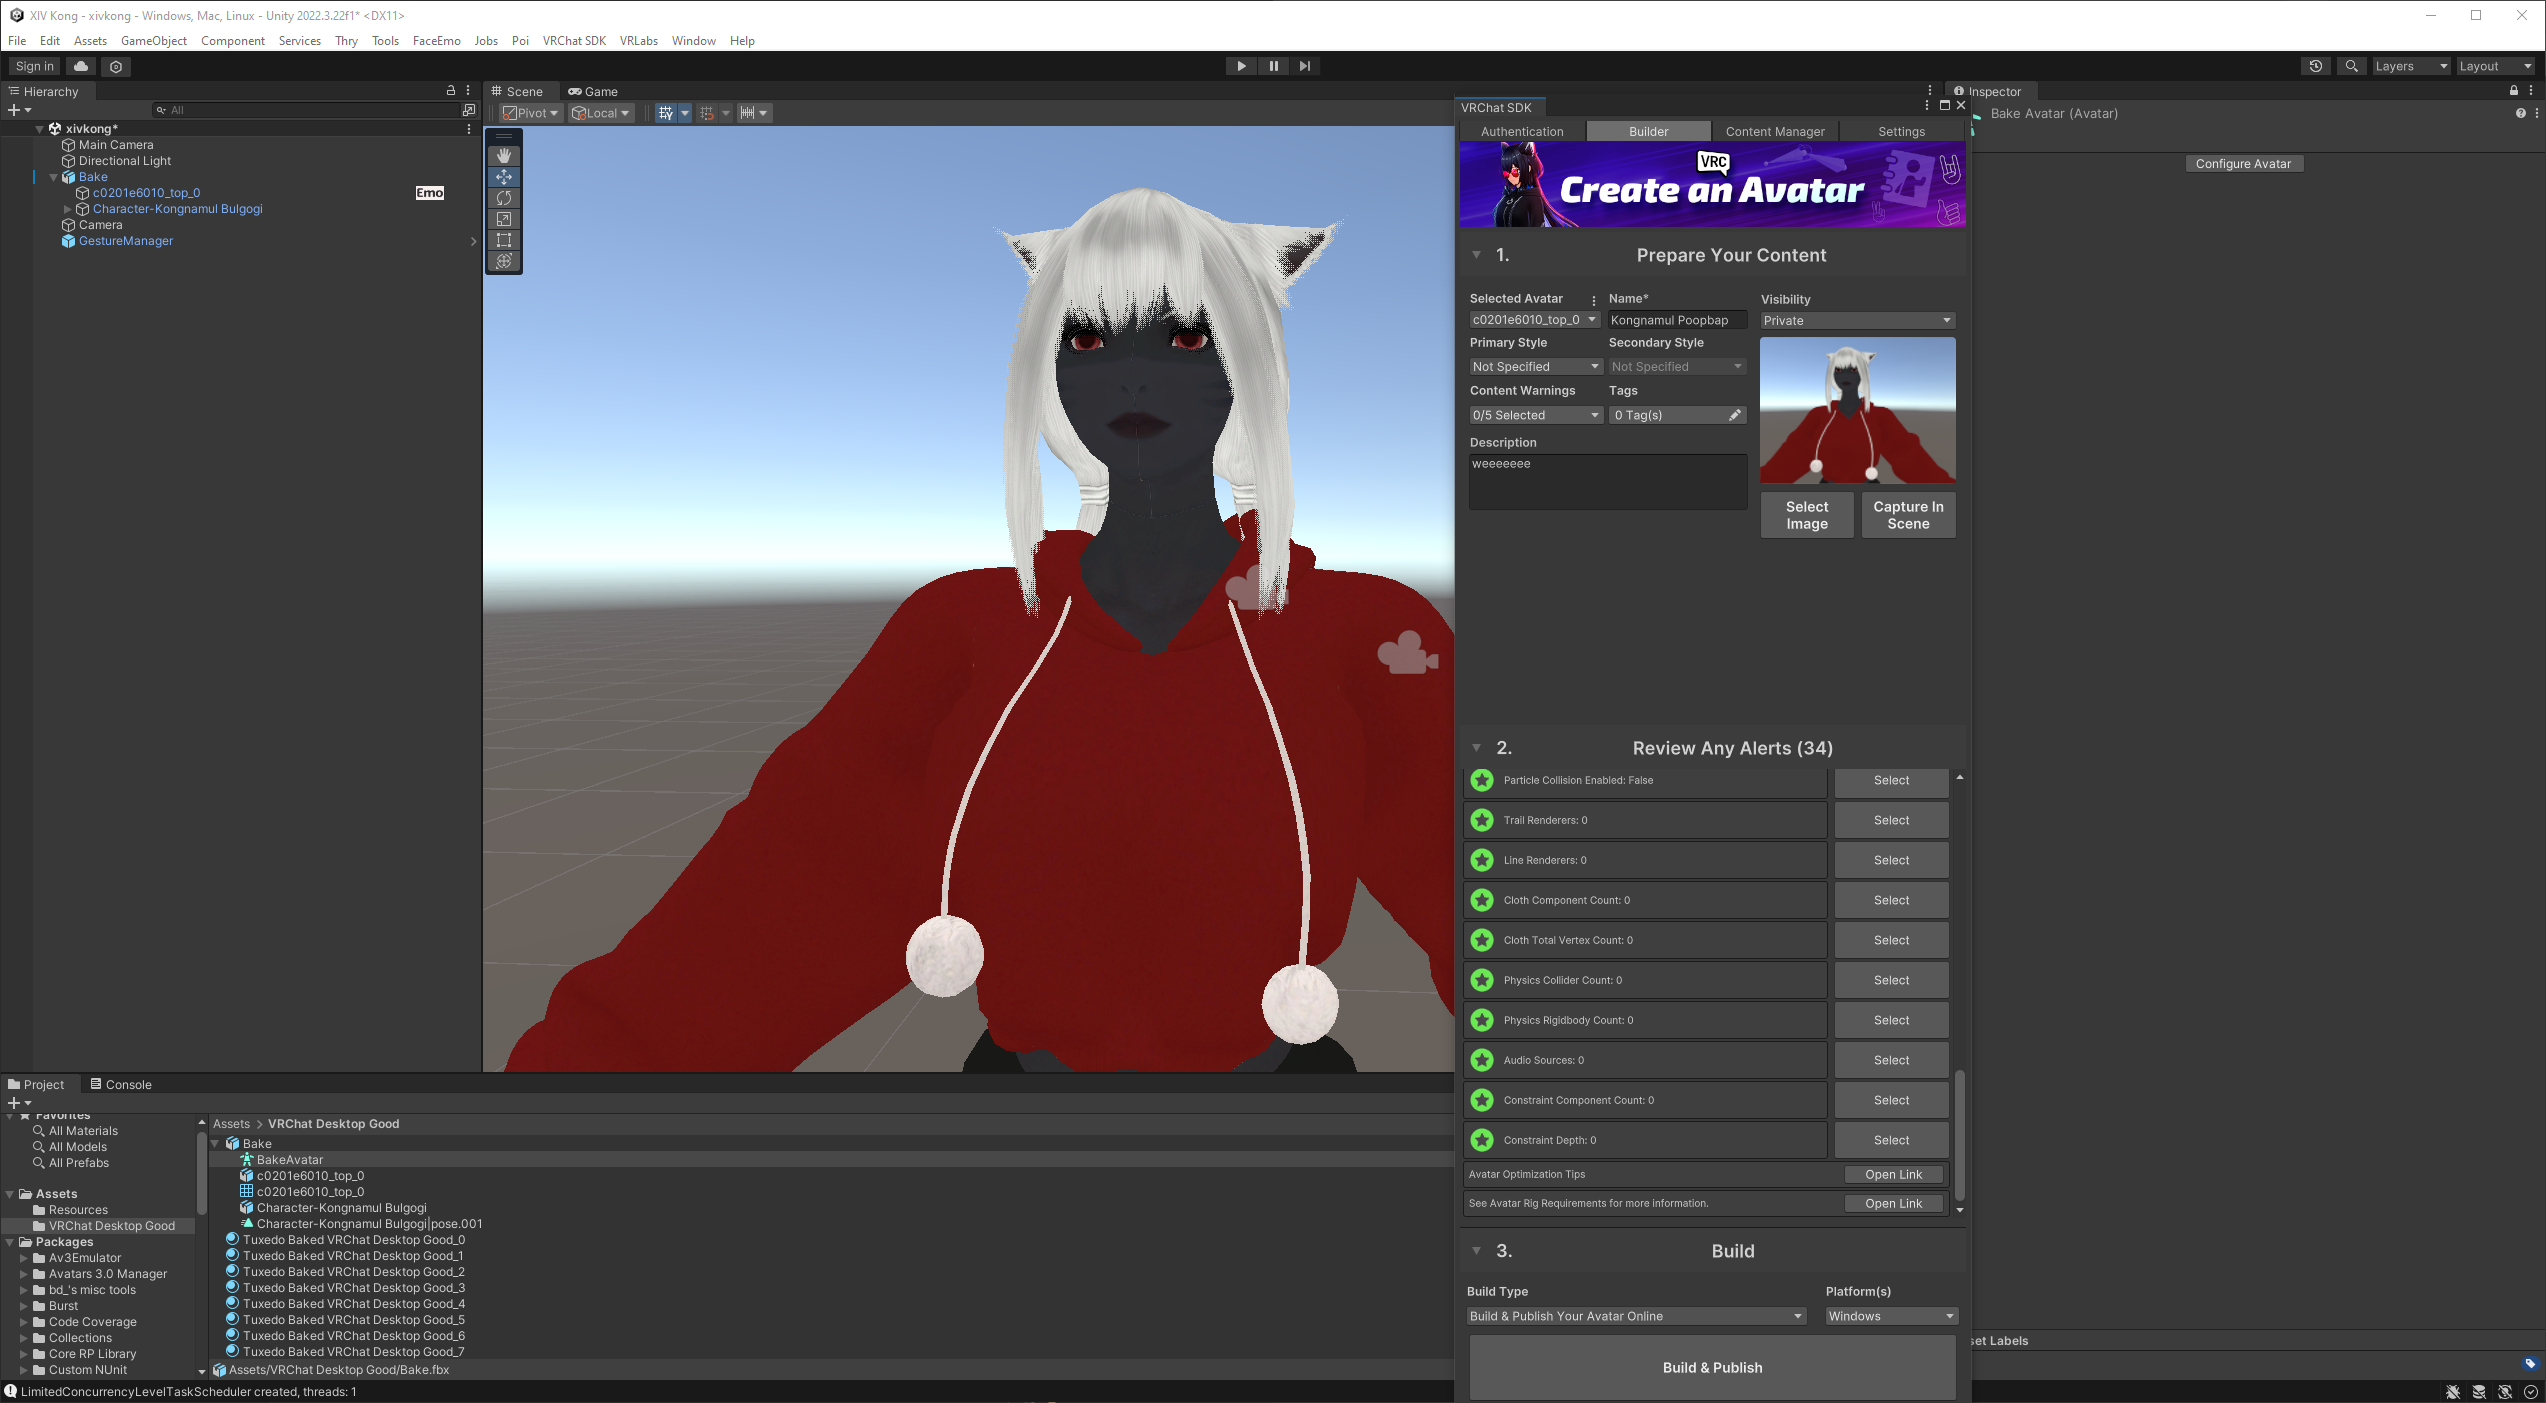
Task: Click the Tags edit pencil icon
Action: [1735, 415]
